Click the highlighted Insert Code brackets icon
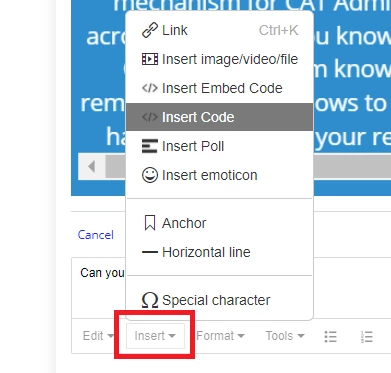Image resolution: width=391 pixels, height=373 pixels. tap(150, 117)
